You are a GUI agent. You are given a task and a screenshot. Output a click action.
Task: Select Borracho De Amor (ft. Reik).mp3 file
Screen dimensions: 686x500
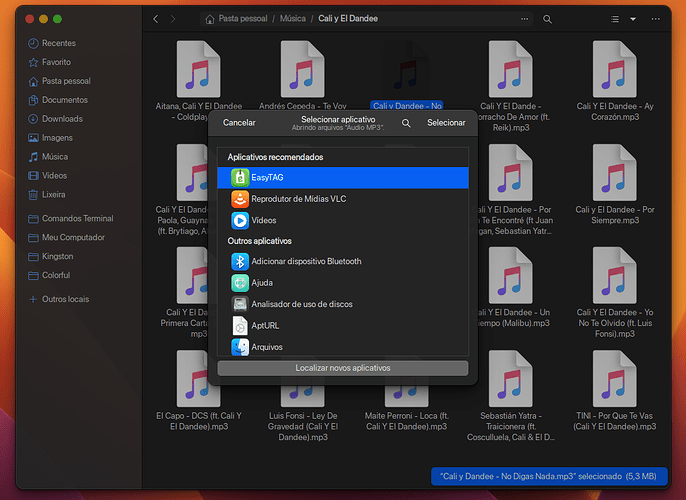511,86
